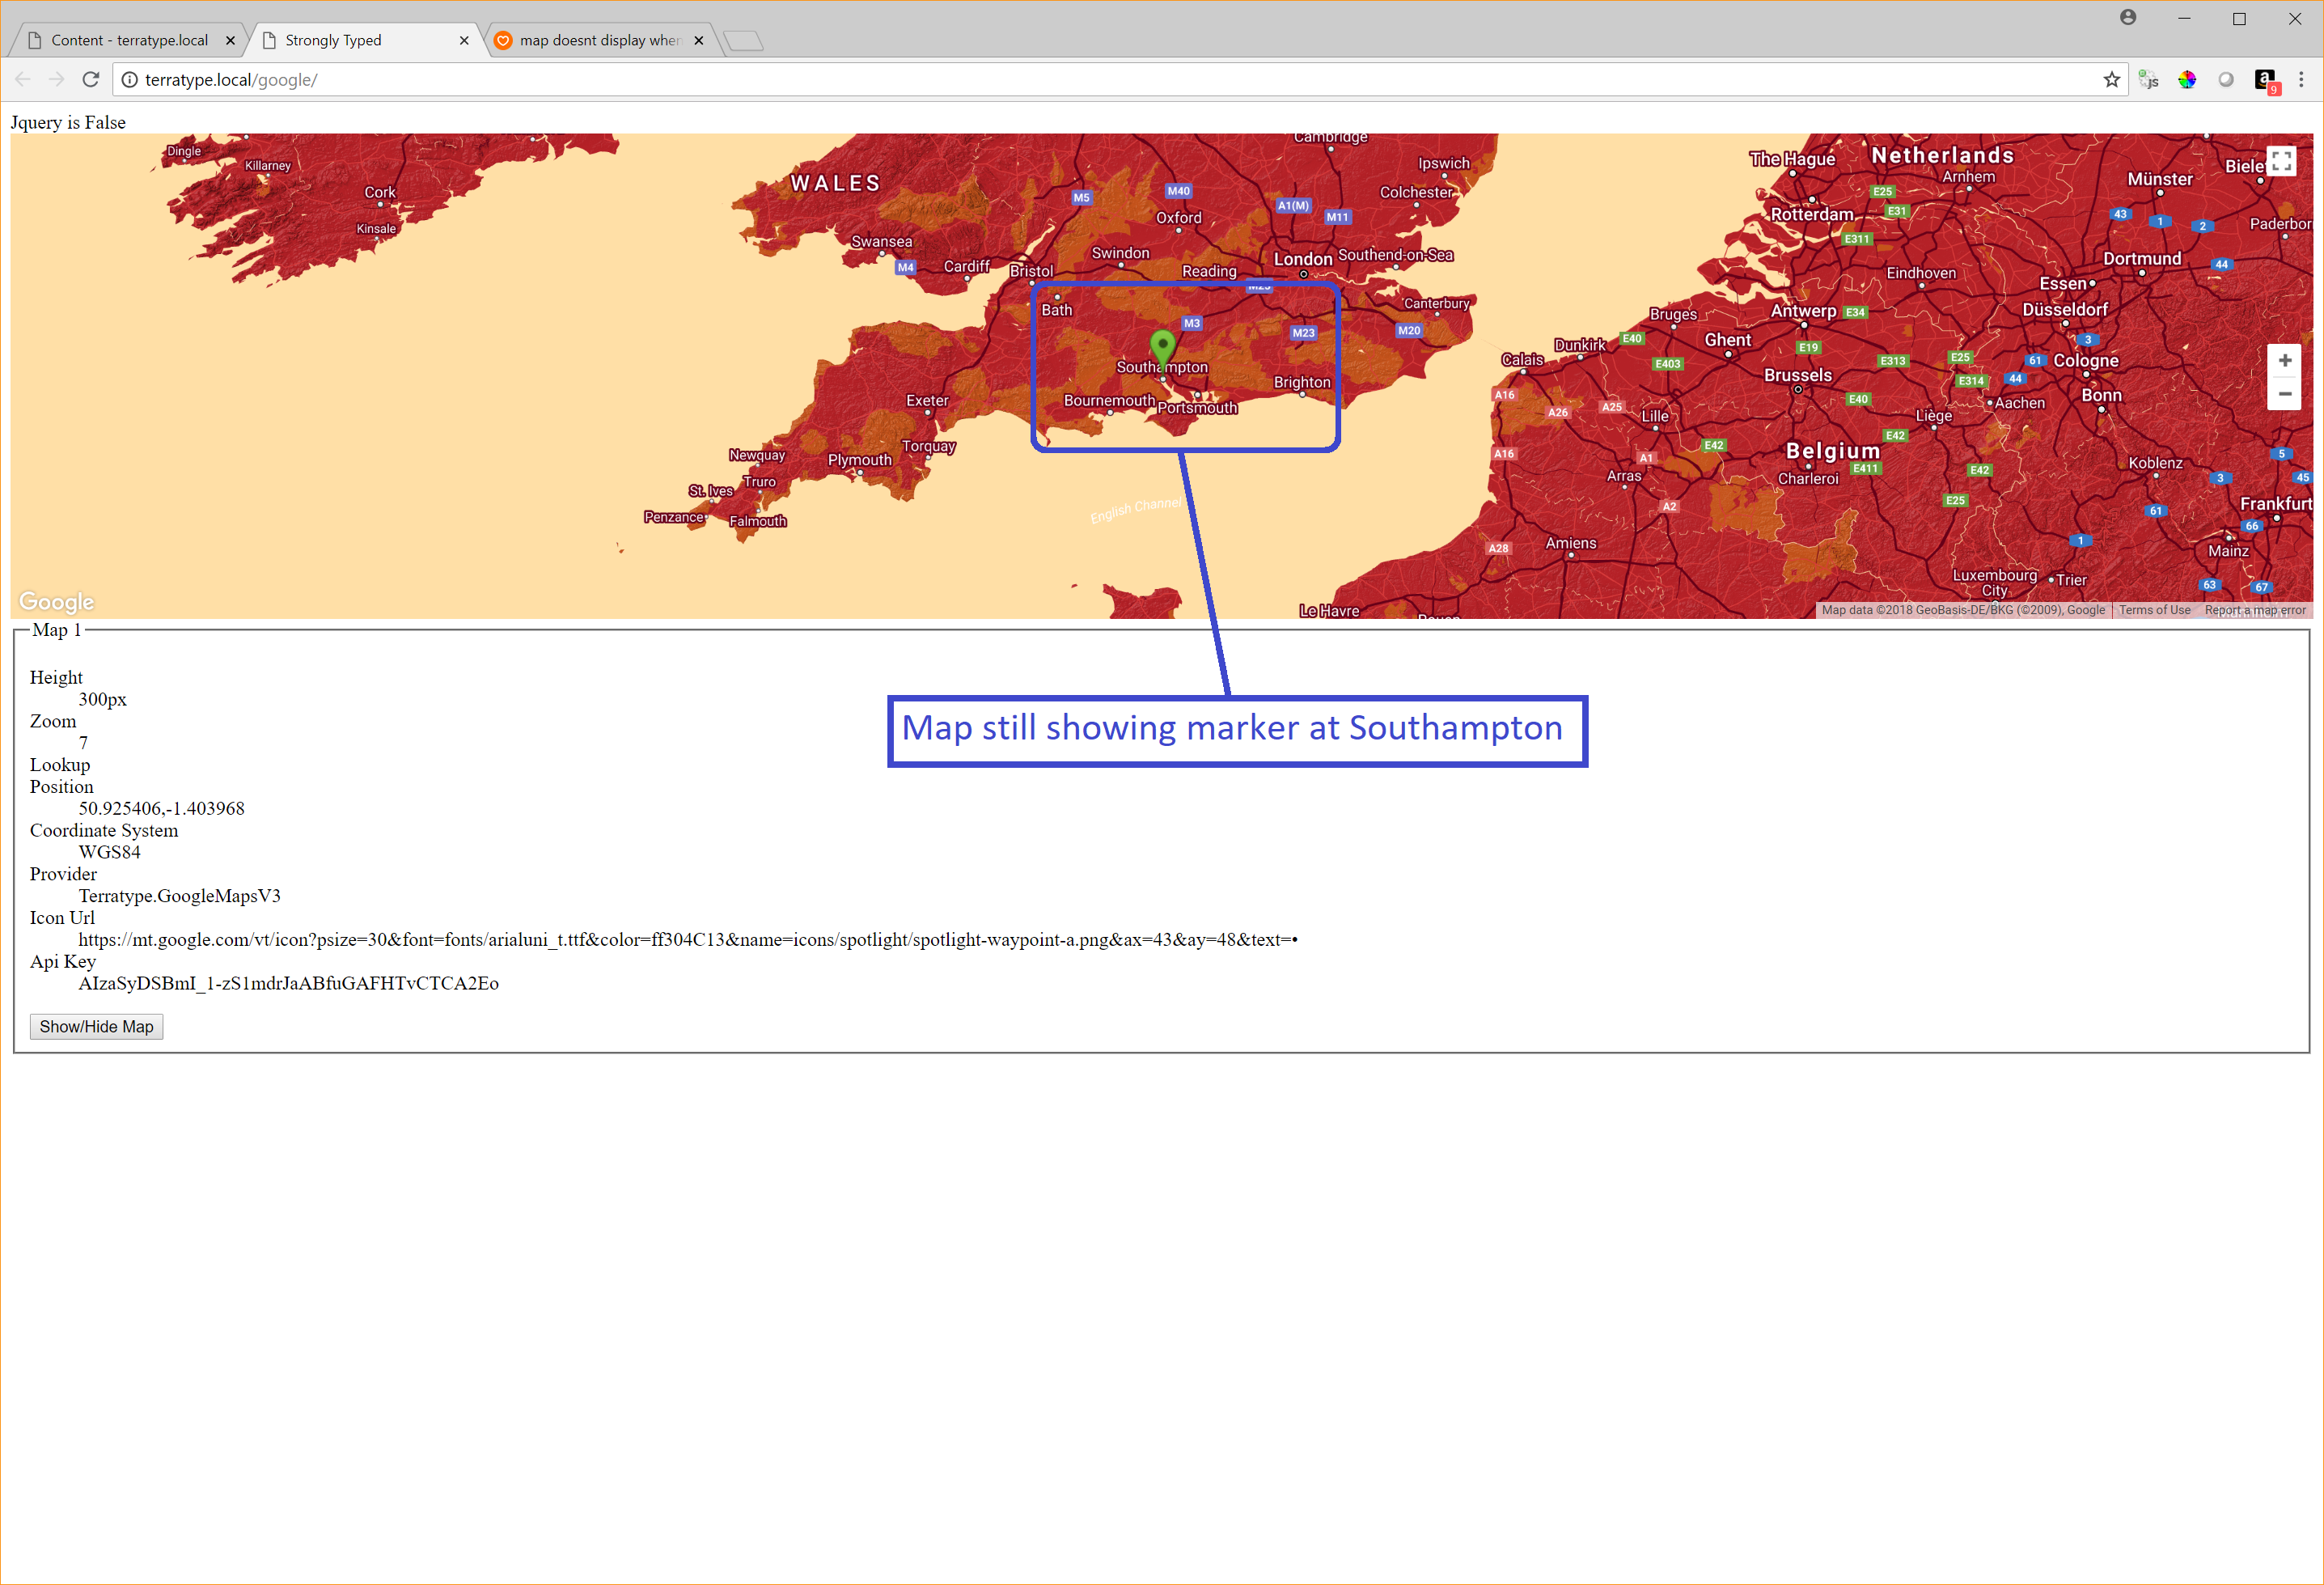Close the Content - terratype.local tab
2324x1585 pixels.
(230, 41)
